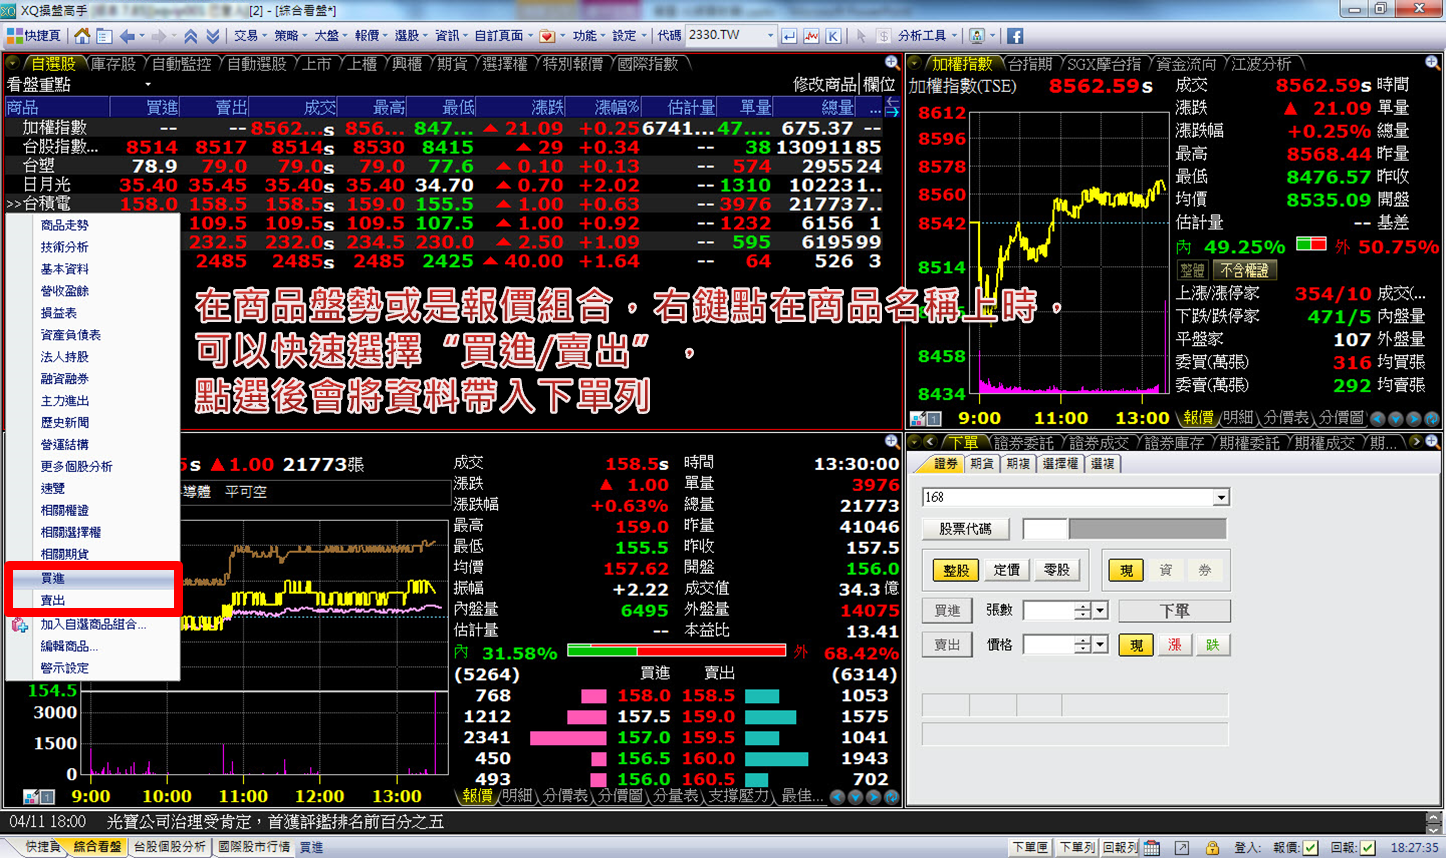Select the 整股 order type toggle
Viewport: 1446px width, 858px height.
(955, 570)
